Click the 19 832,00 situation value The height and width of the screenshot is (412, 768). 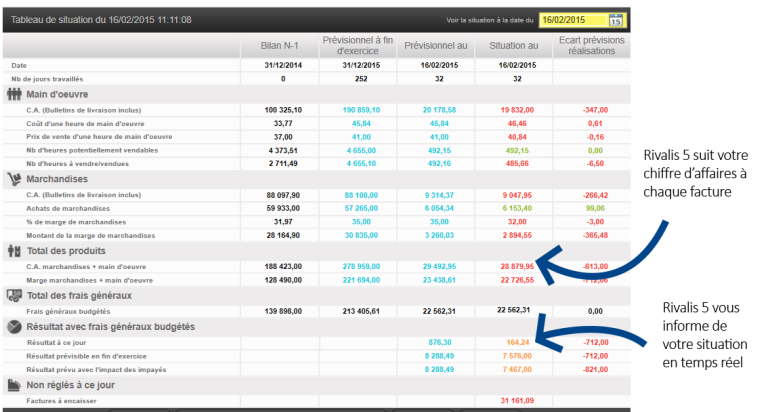click(517, 110)
